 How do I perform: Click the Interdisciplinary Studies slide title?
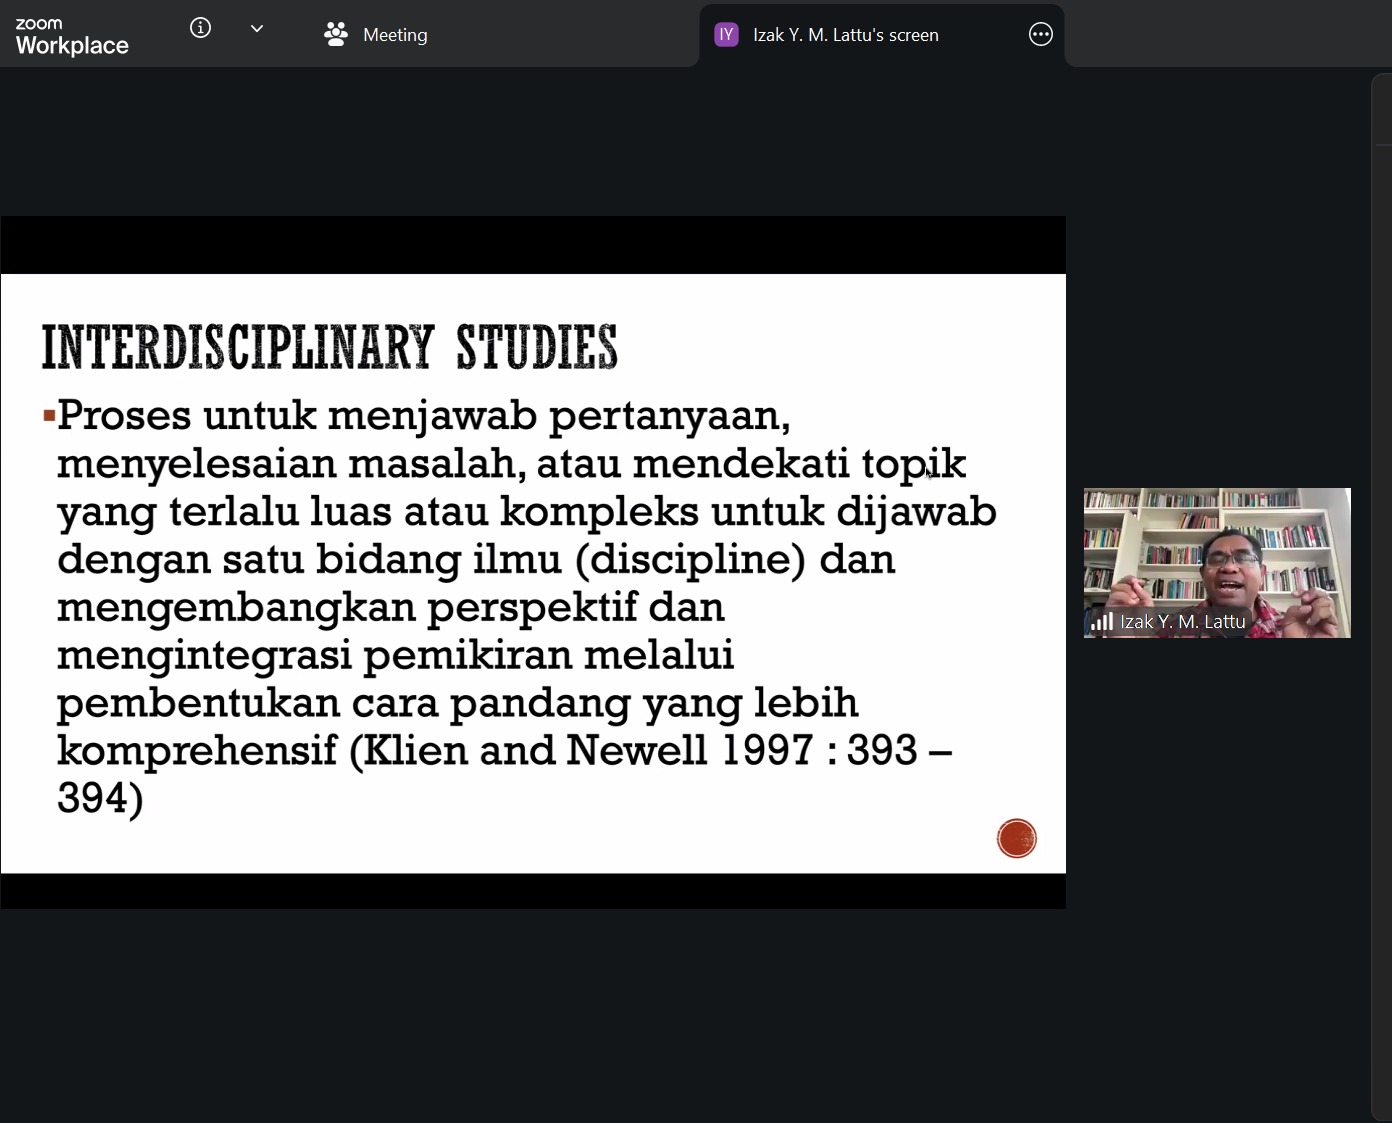coord(330,348)
